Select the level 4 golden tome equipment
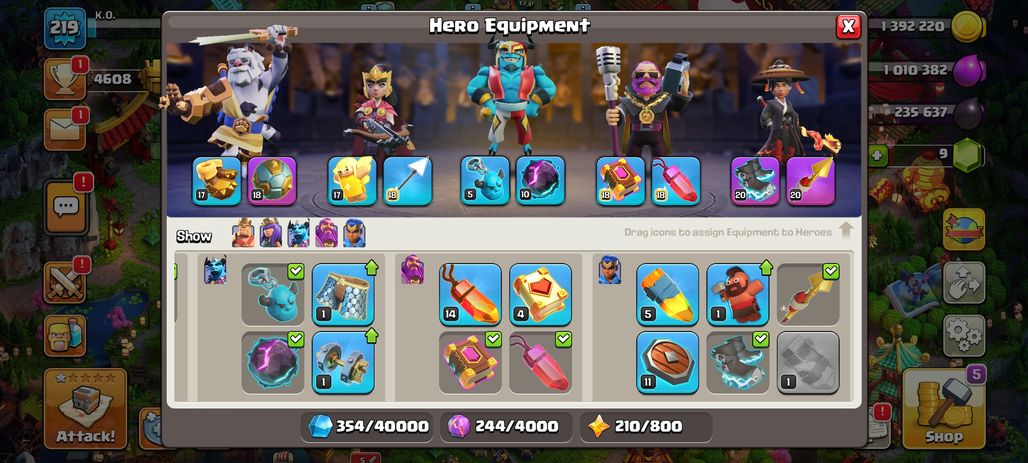This screenshot has height=463, width=1028. (540, 294)
